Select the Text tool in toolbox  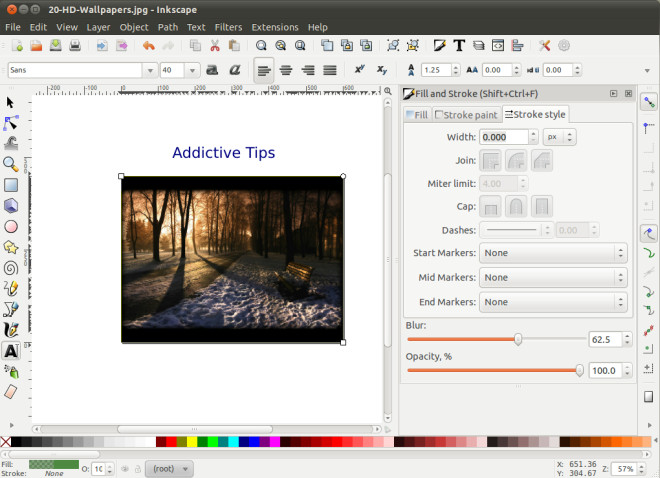tap(11, 351)
